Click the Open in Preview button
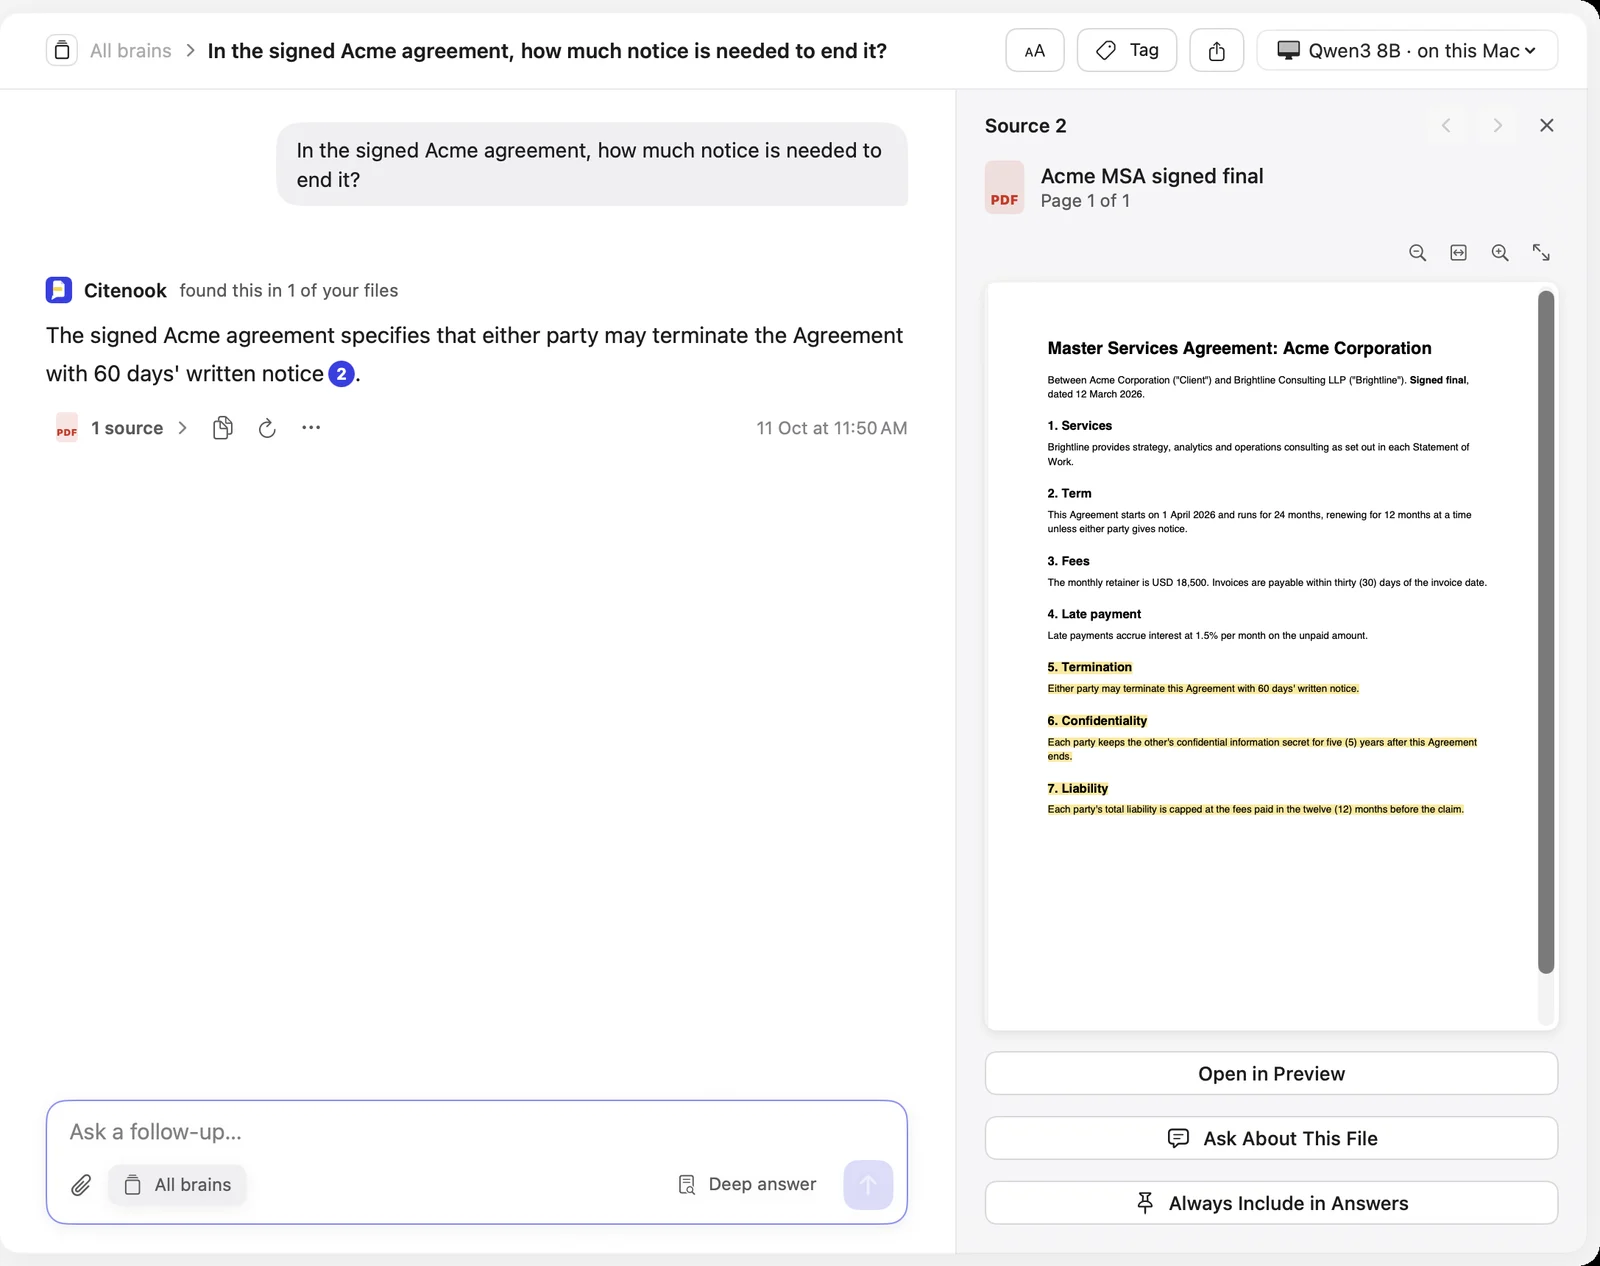The image size is (1600, 1266). pyautogui.click(x=1271, y=1073)
